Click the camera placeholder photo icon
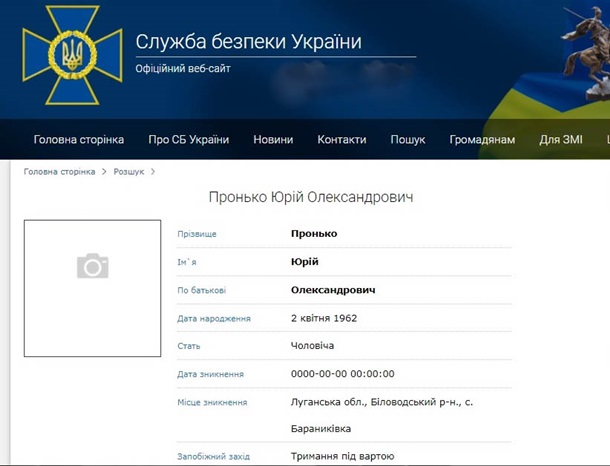The height and width of the screenshot is (466, 610). click(92, 266)
